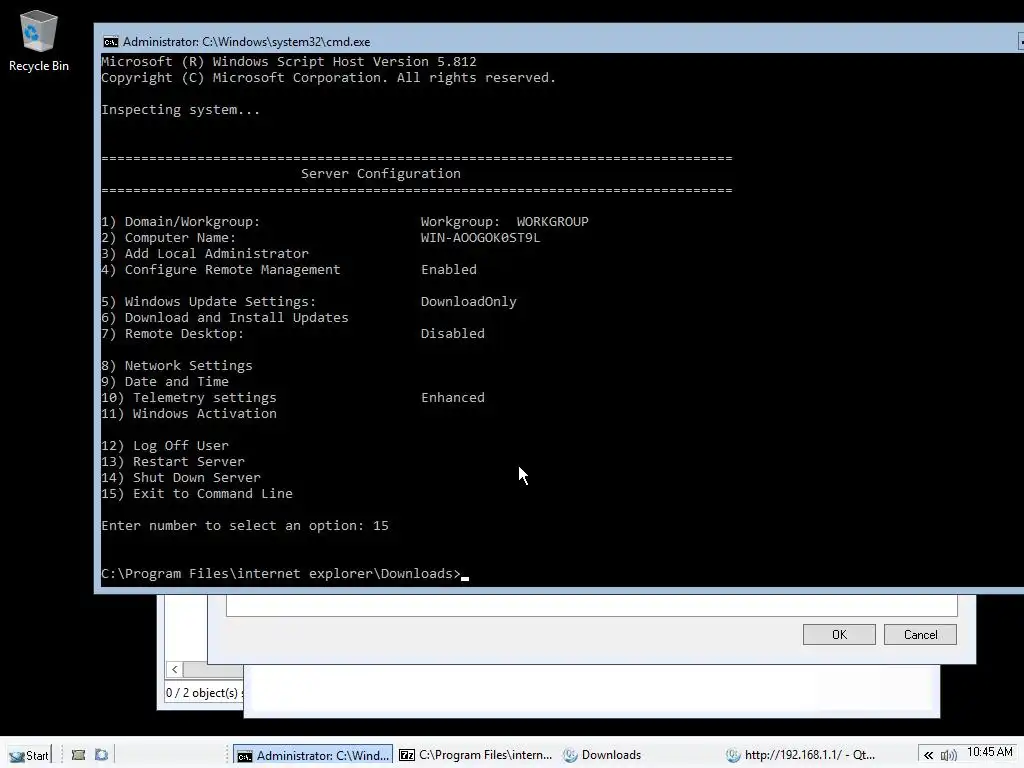1024x768 pixels.
Task: Click the '4) Configure Remote Management' line
Action: (221, 270)
